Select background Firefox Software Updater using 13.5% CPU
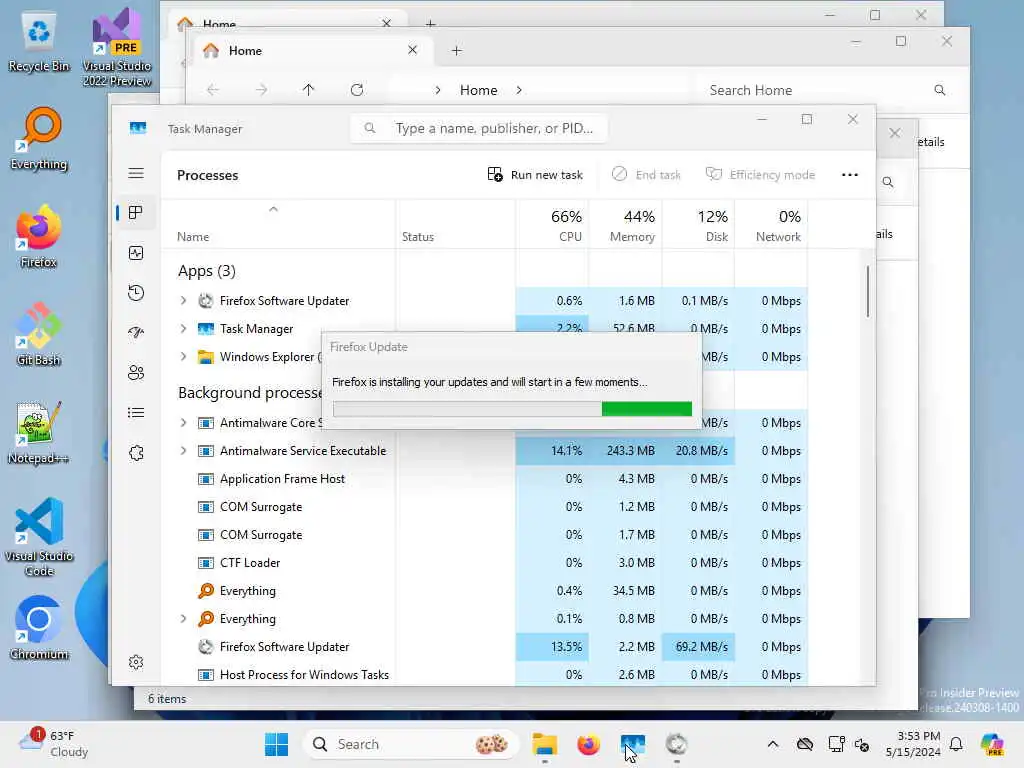The height and width of the screenshot is (768, 1024). click(x=485, y=647)
